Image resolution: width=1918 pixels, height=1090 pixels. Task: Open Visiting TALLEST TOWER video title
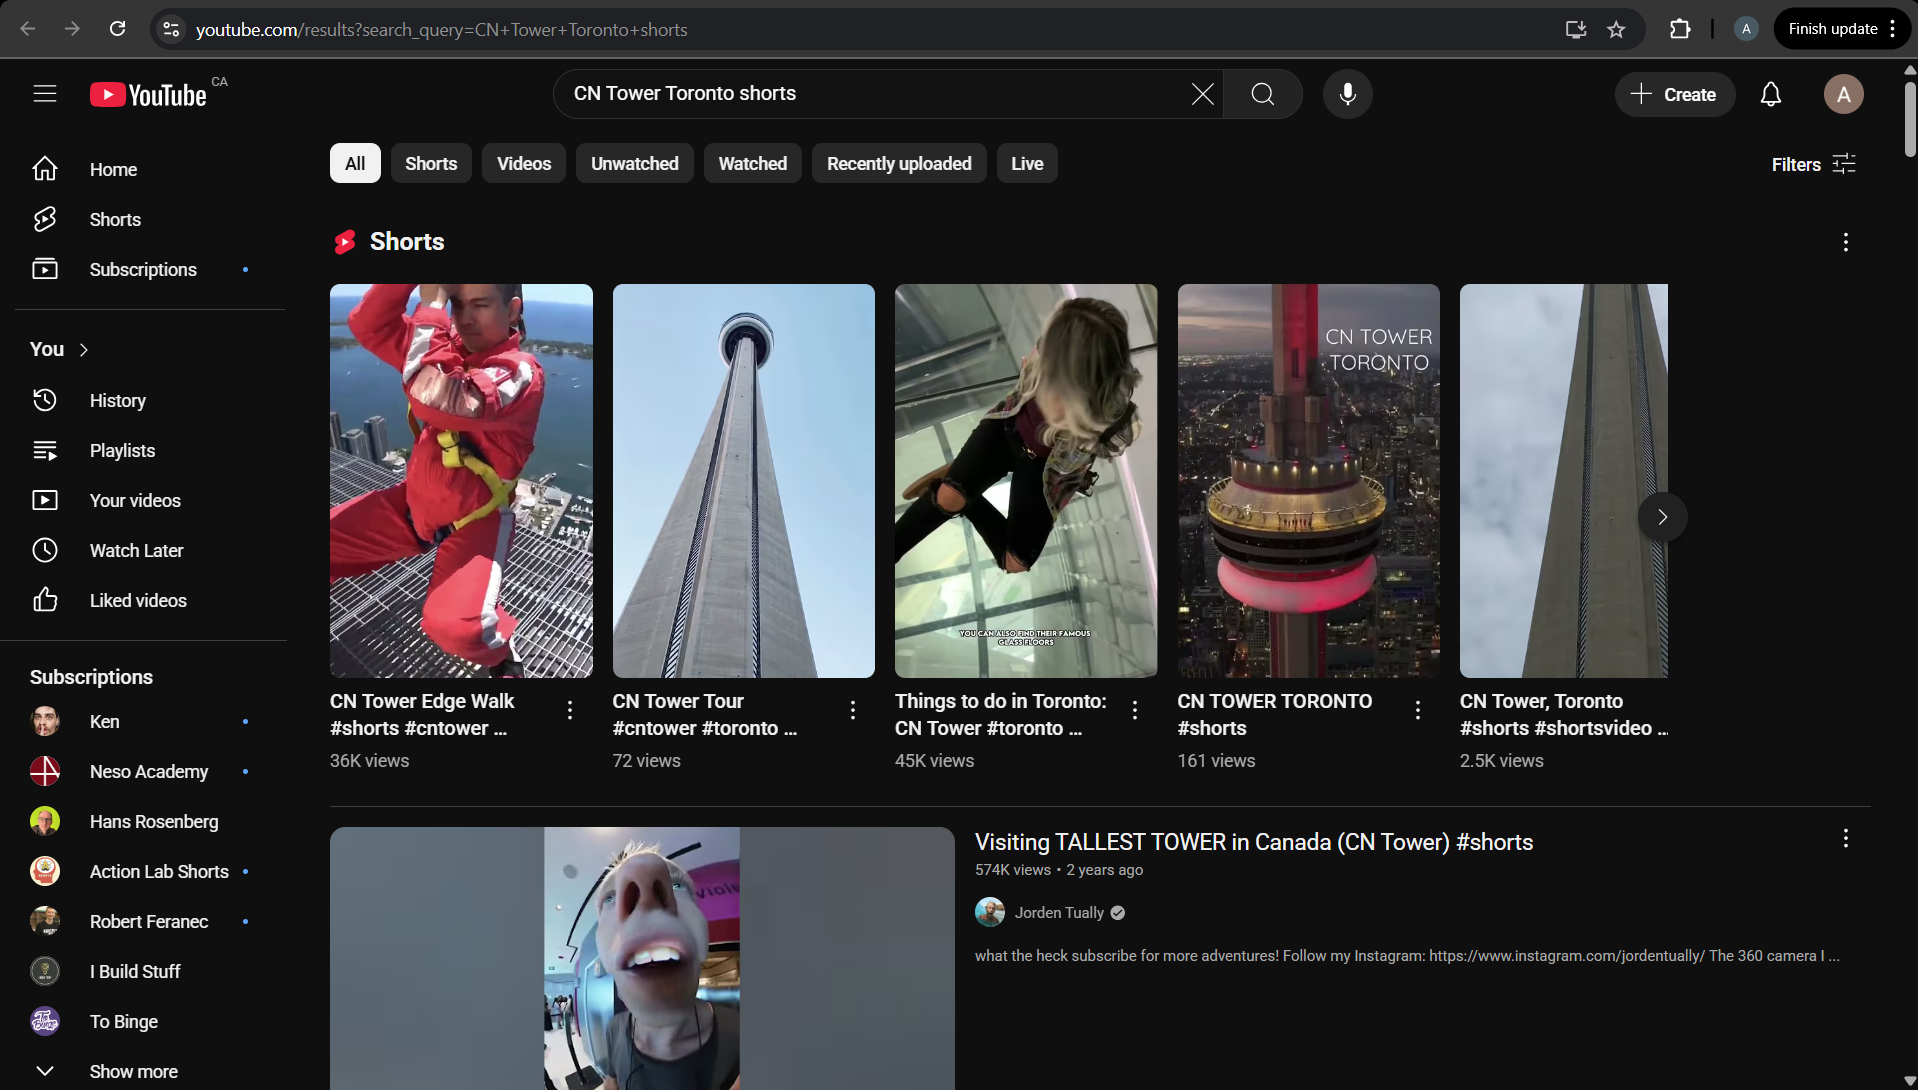[1254, 842]
